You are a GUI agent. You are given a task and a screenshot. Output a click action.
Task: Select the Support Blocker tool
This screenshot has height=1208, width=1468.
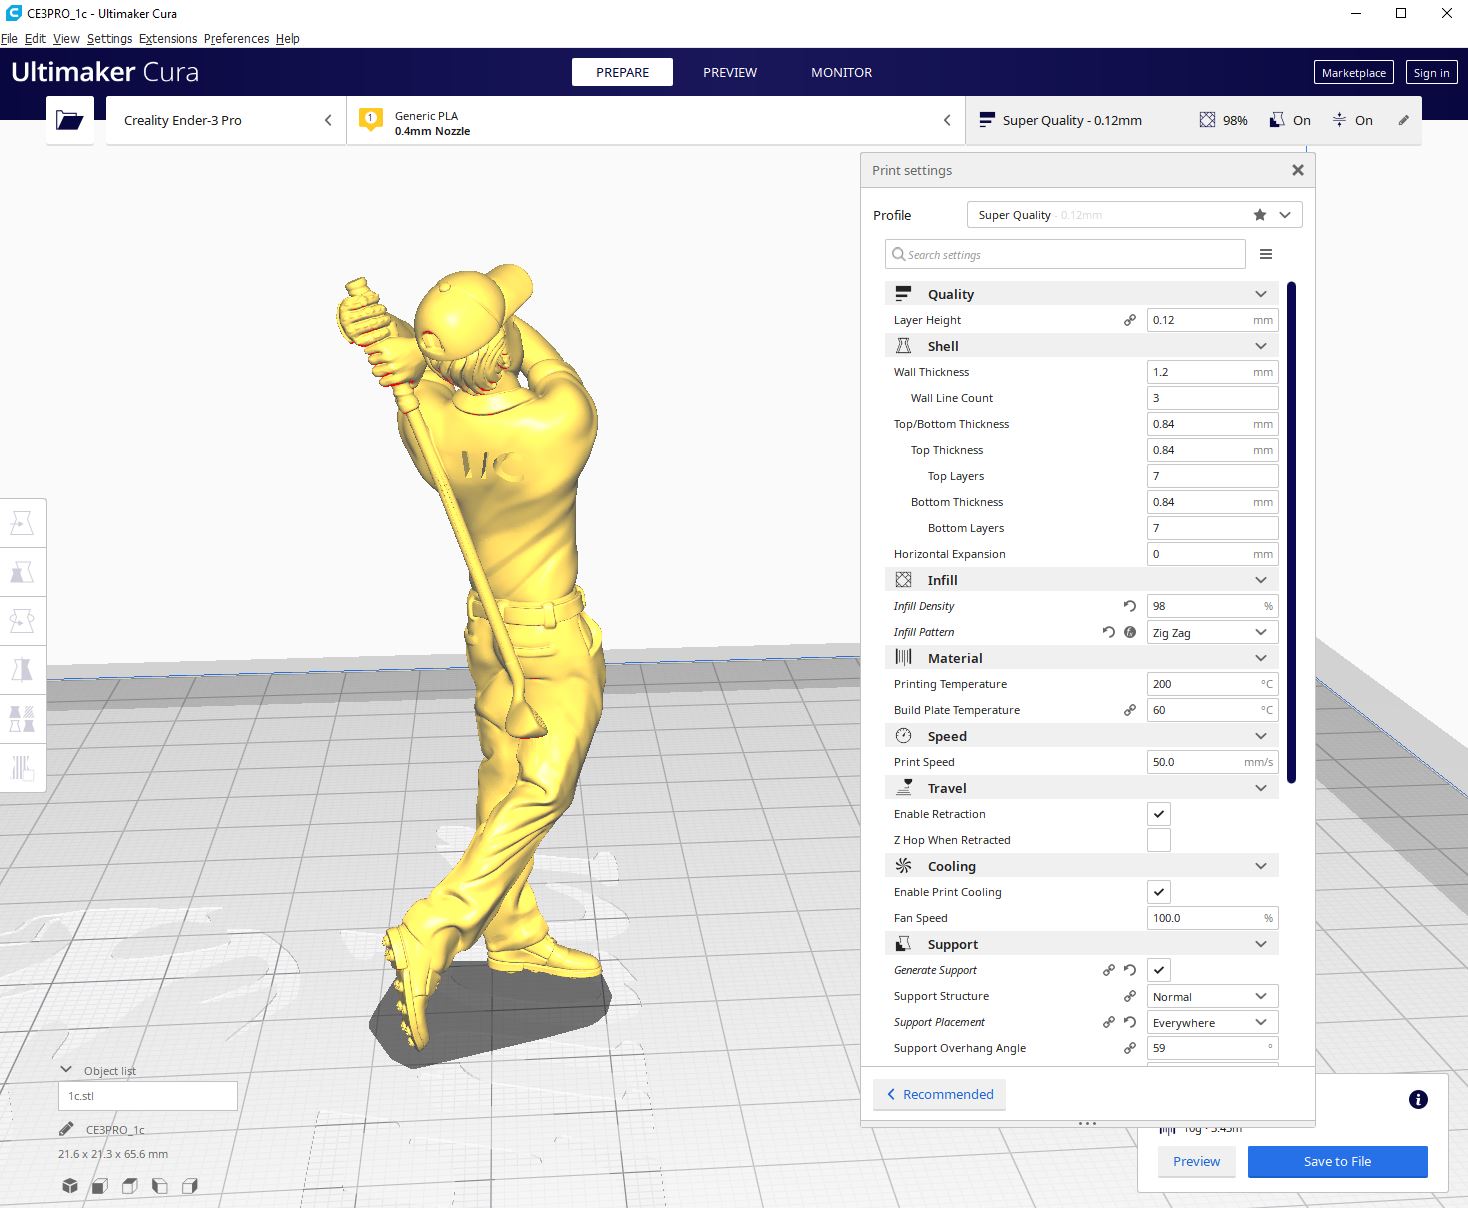tap(22, 768)
